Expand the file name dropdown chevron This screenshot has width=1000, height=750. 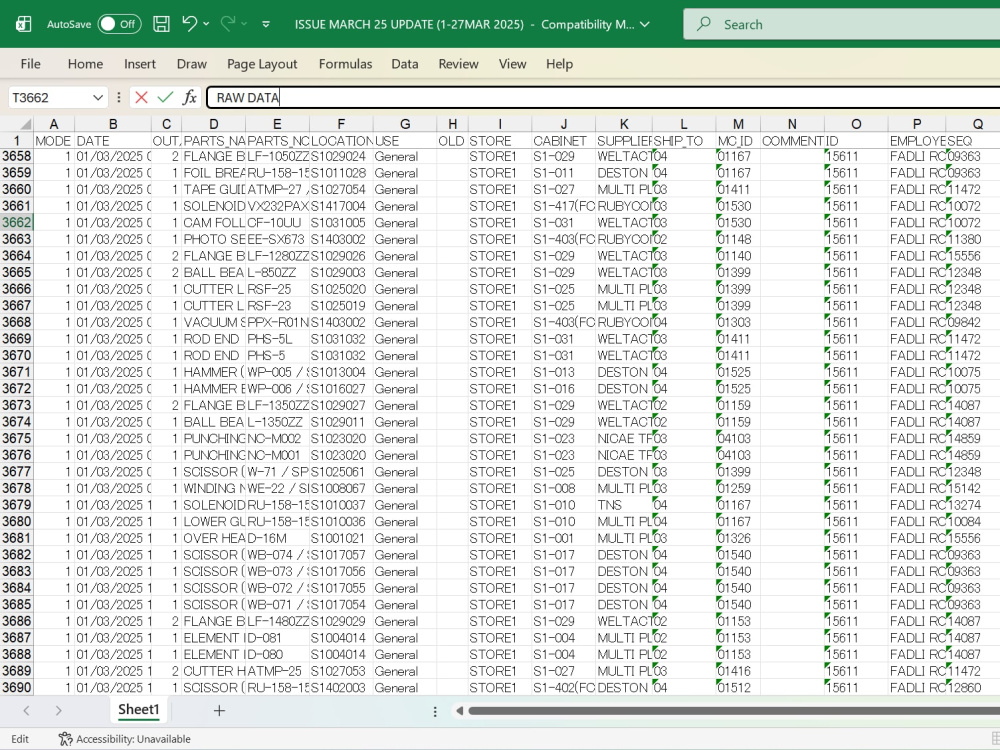645,24
